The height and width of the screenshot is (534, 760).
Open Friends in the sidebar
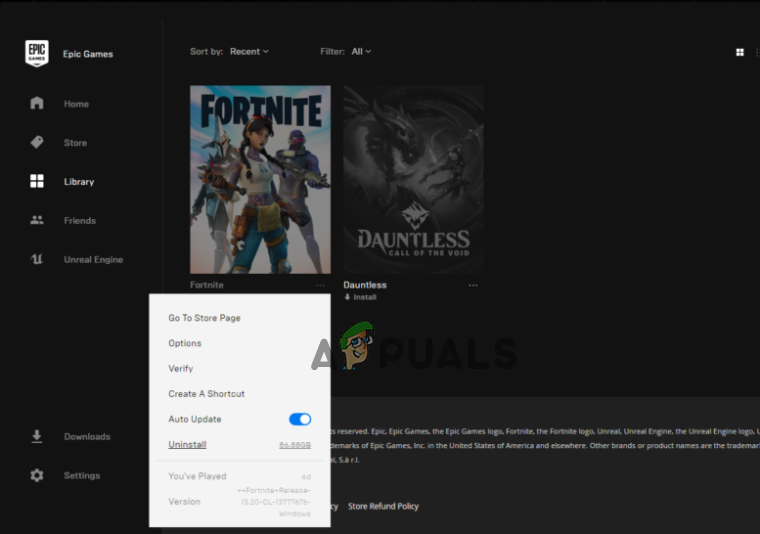(80, 220)
